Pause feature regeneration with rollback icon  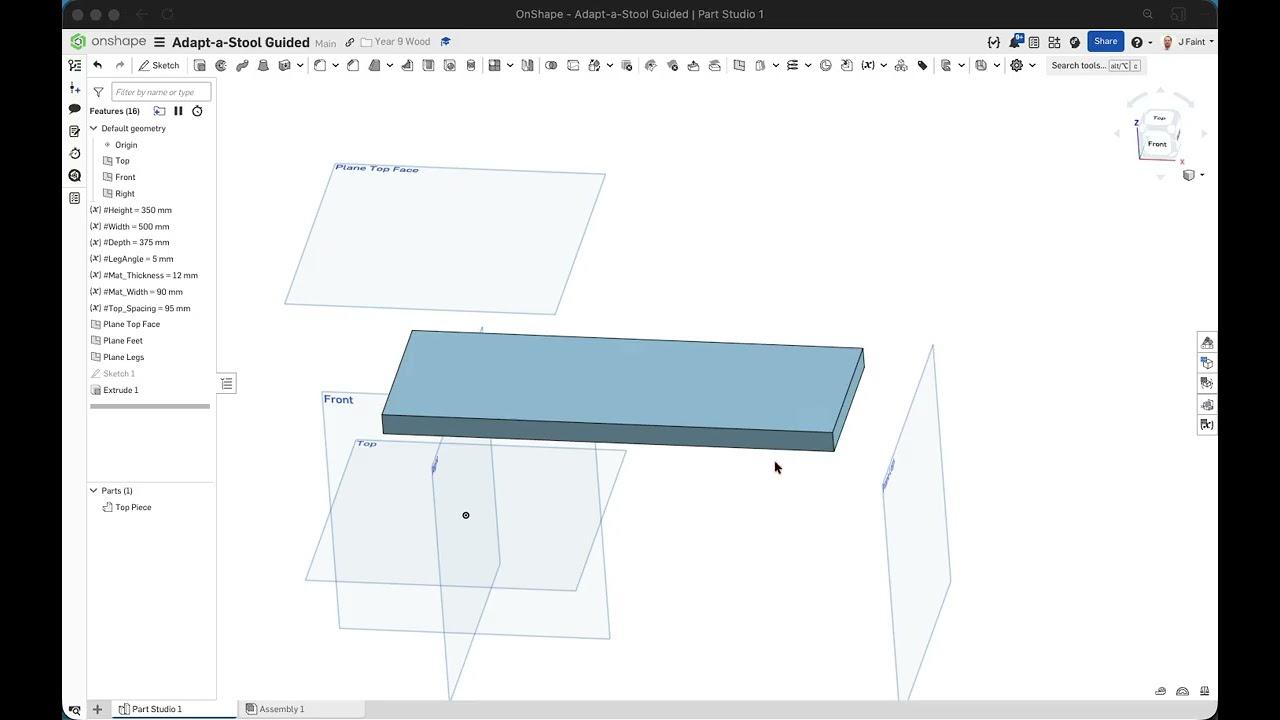click(178, 111)
